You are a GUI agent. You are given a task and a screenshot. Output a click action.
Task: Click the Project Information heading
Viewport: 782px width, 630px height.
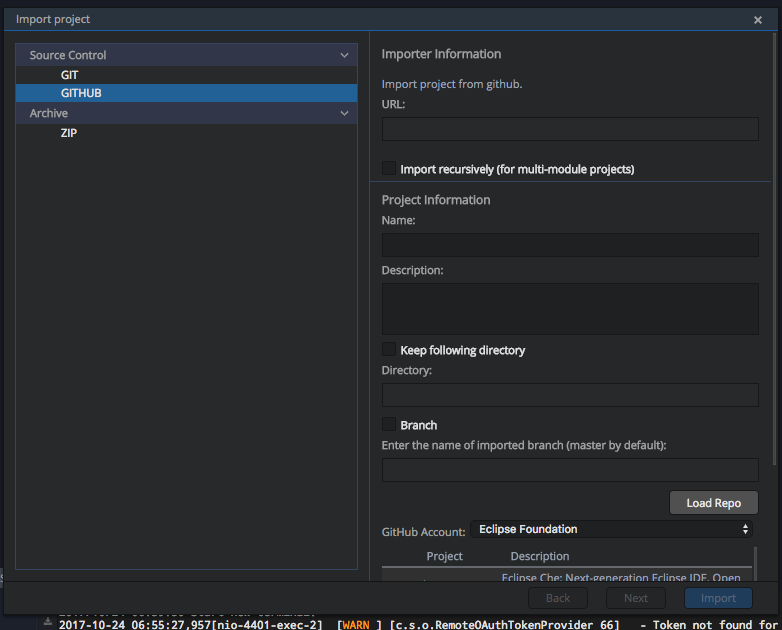(436, 200)
